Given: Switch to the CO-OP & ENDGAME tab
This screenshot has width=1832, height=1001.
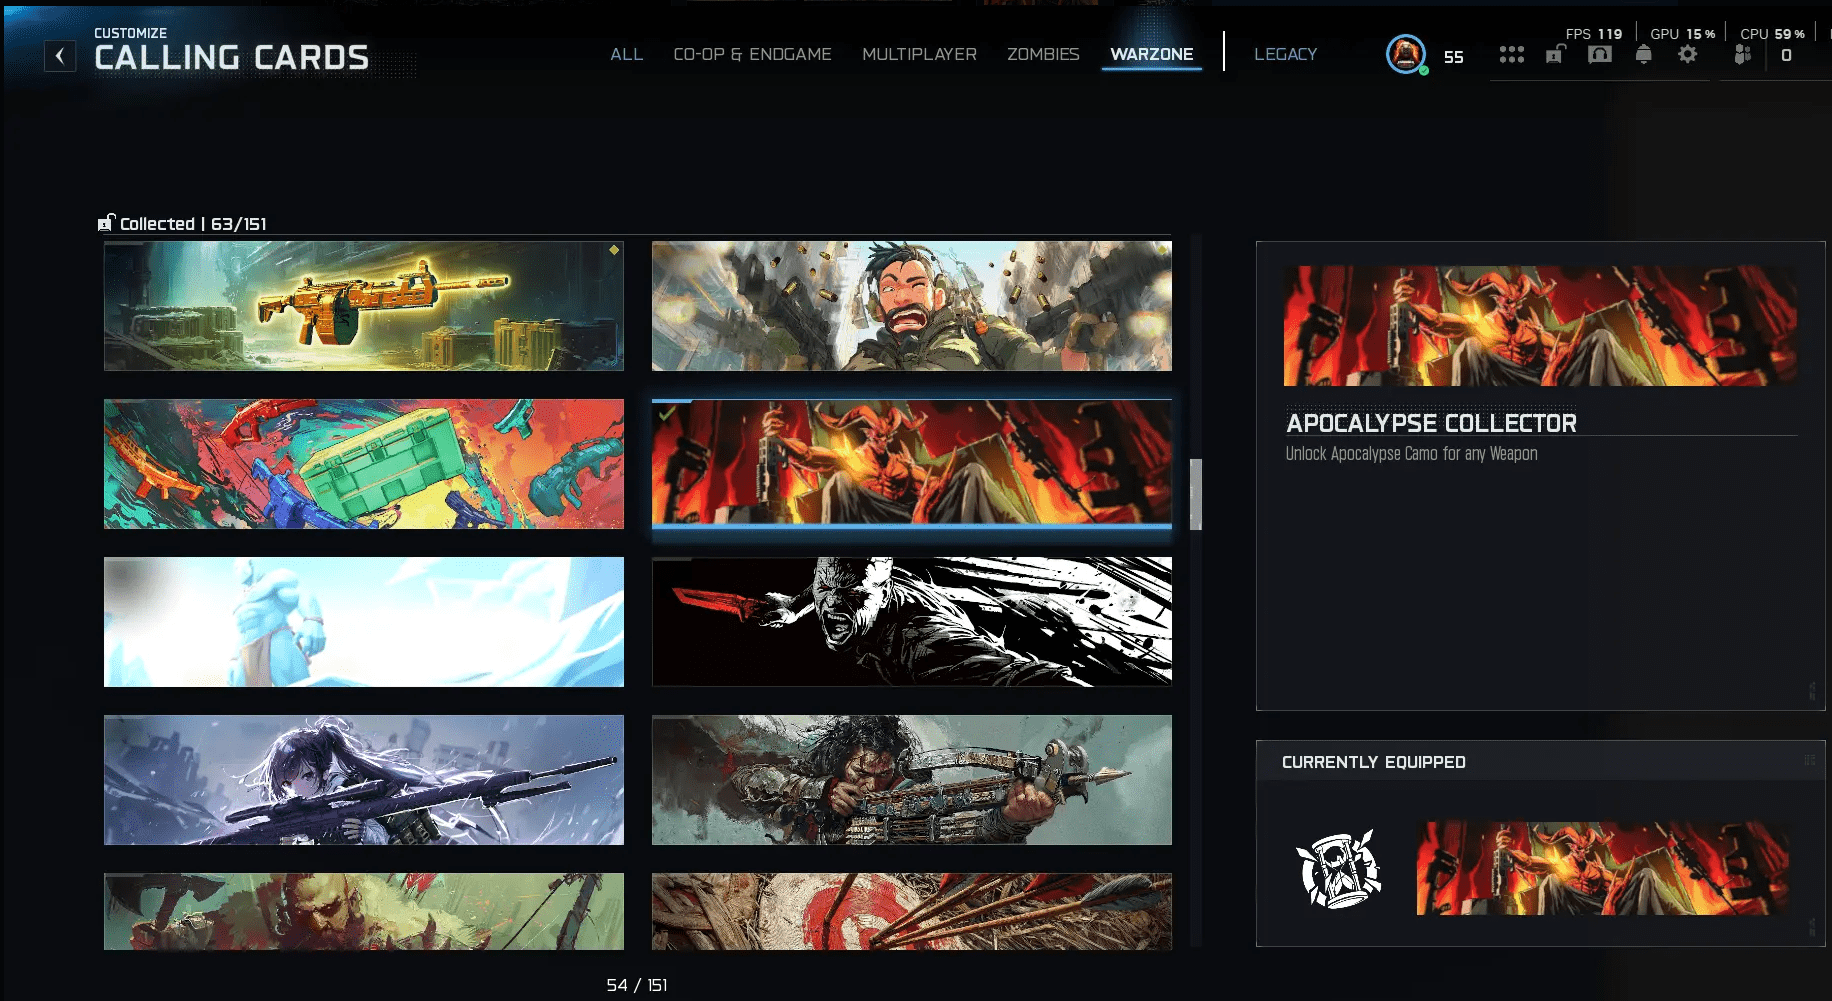Looking at the screenshot, I should pos(752,54).
